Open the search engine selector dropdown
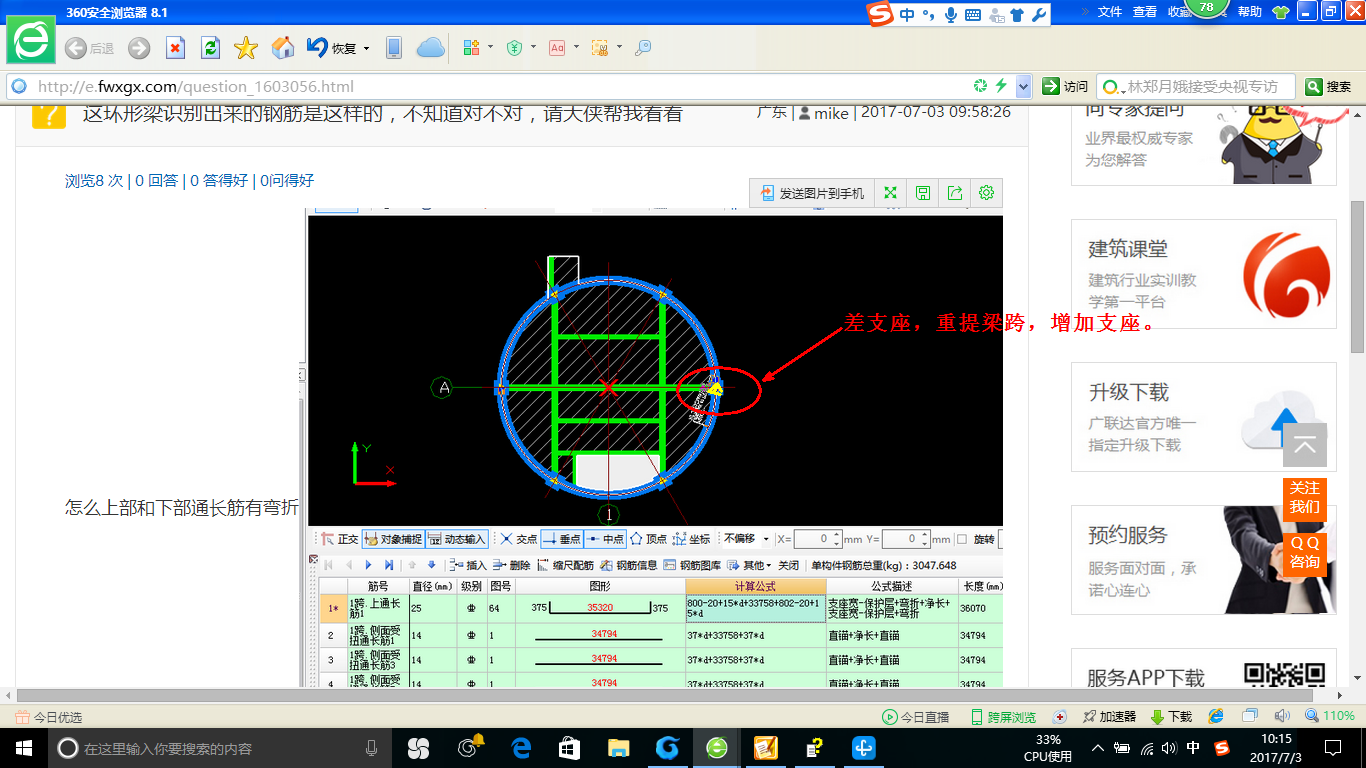 1112,87
